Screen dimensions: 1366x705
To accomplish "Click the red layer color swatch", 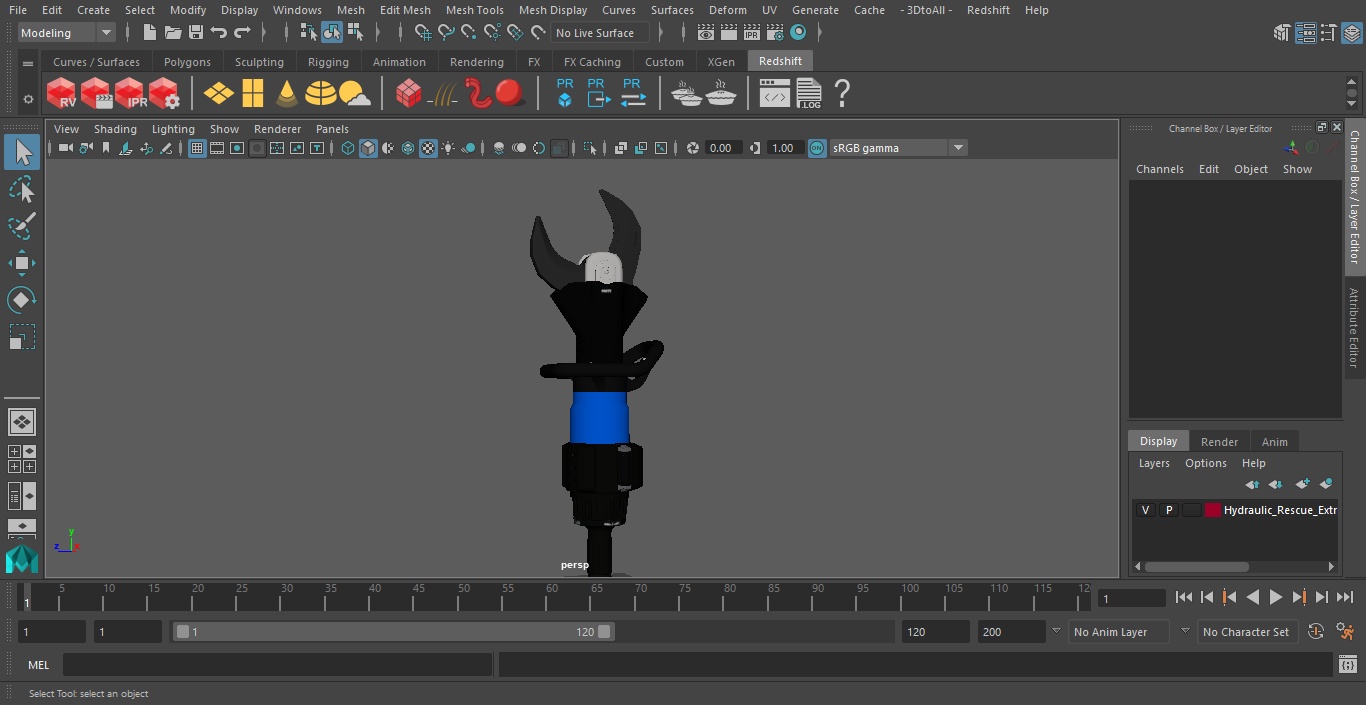I will point(1213,510).
